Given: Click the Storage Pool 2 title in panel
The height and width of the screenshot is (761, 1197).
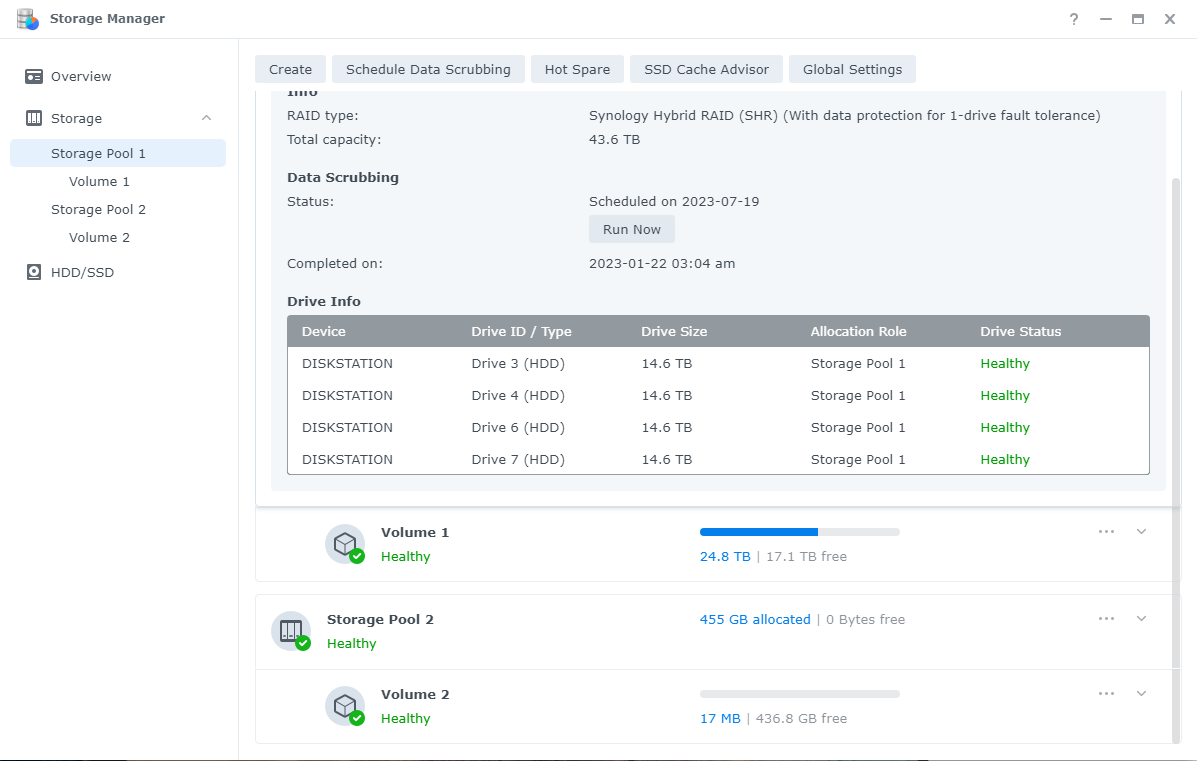Looking at the screenshot, I should [x=380, y=619].
